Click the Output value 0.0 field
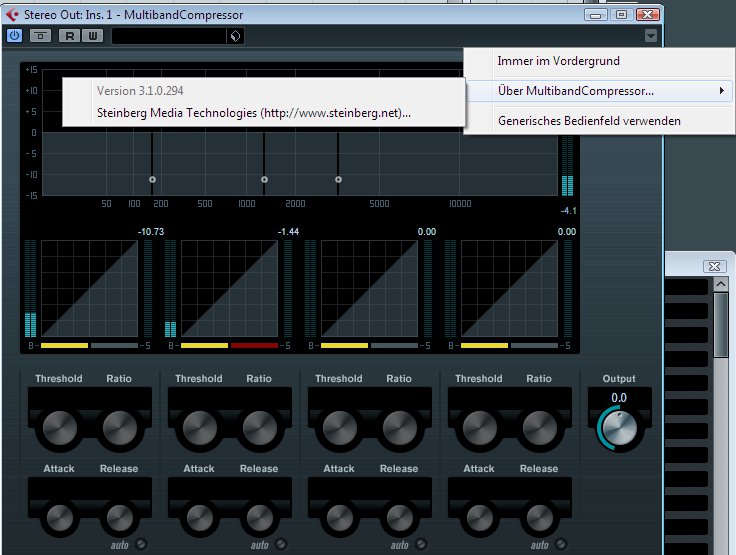The width and height of the screenshot is (736, 555). 619,398
